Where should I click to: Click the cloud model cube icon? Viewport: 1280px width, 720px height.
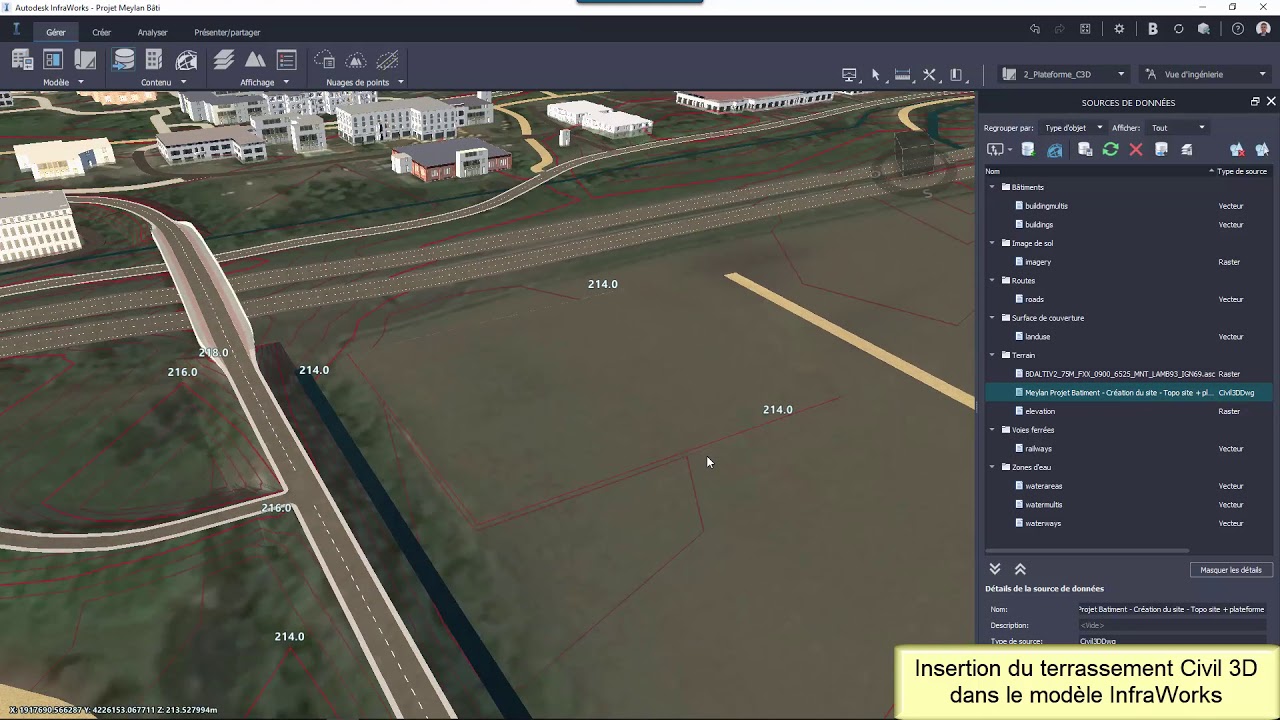(x=1204, y=29)
